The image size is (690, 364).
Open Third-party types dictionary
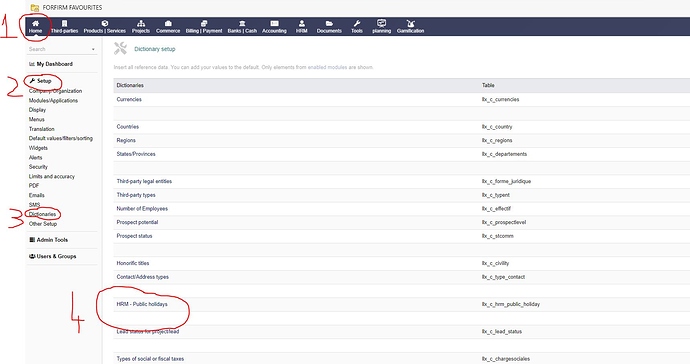[136, 195]
